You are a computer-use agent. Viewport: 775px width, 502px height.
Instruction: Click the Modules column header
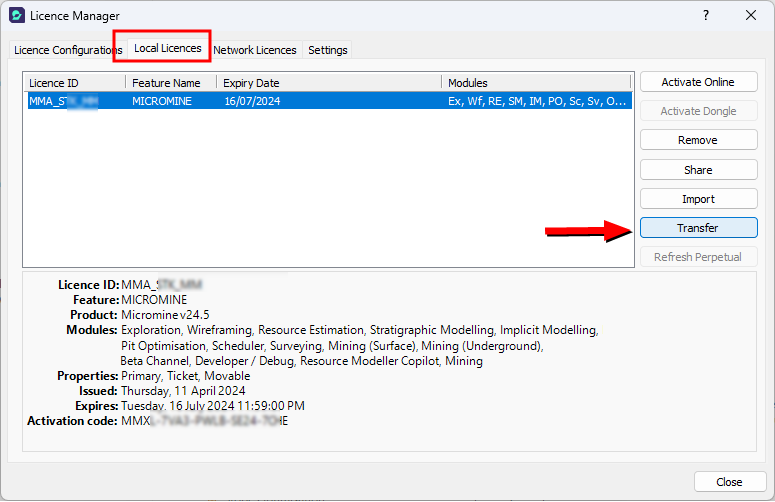point(536,83)
